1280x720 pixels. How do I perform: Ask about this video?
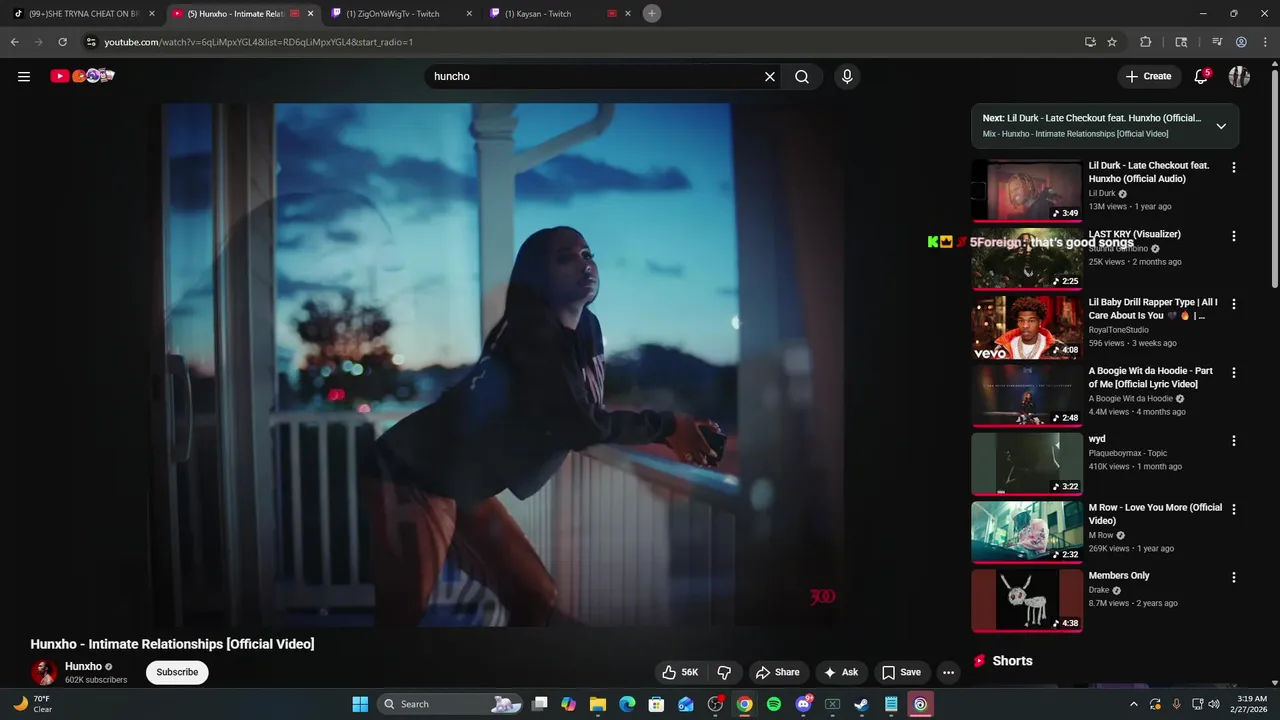[840, 672]
